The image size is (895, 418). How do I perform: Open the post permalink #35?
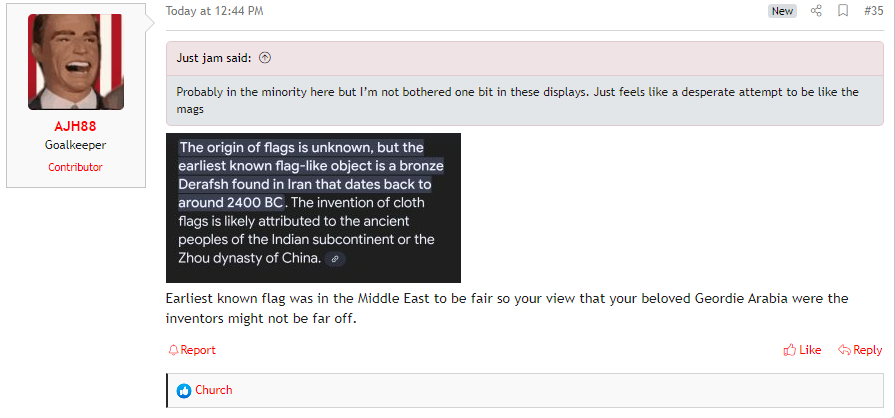click(x=873, y=11)
